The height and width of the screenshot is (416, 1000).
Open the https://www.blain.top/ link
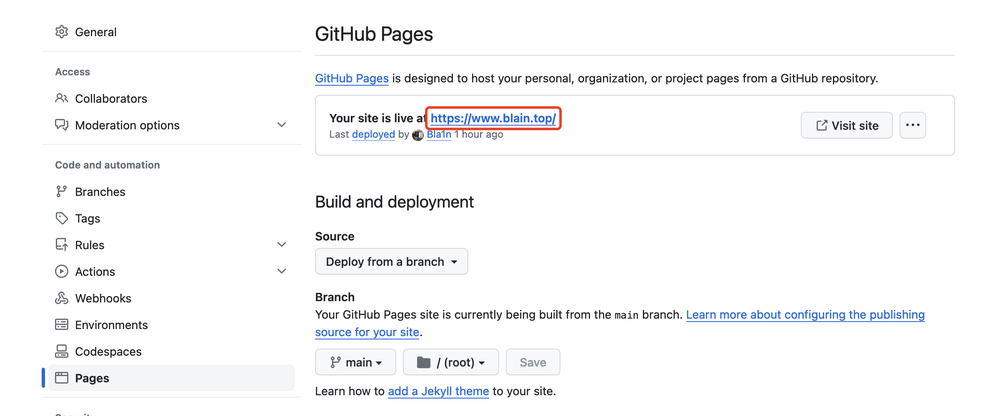click(494, 118)
